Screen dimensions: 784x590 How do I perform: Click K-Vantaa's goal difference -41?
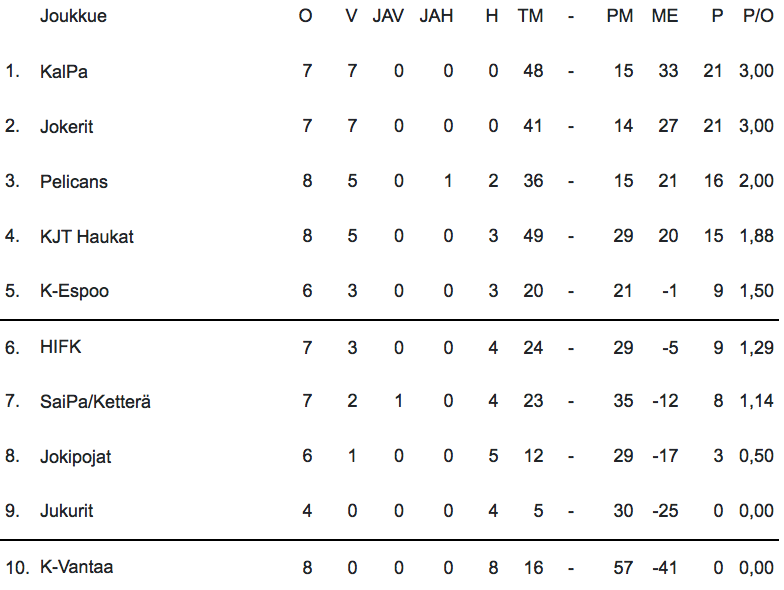(662, 567)
